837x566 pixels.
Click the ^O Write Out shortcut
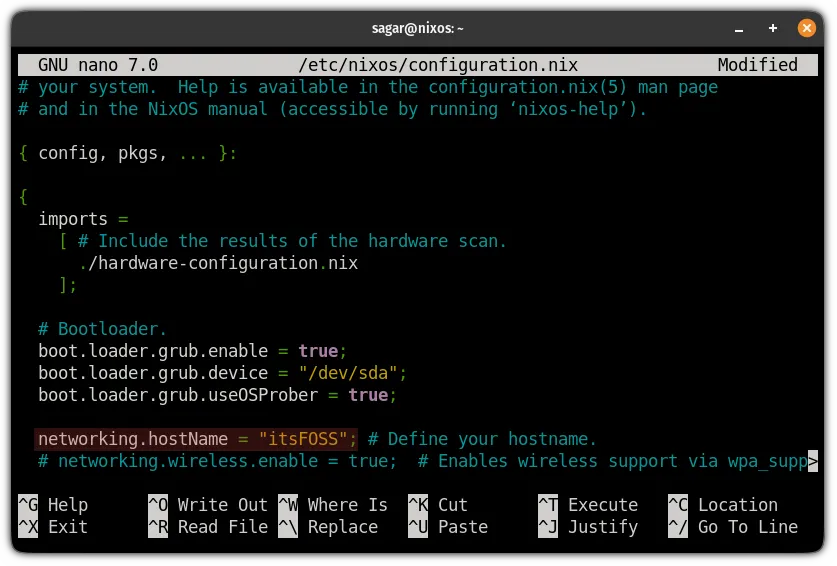coord(208,505)
